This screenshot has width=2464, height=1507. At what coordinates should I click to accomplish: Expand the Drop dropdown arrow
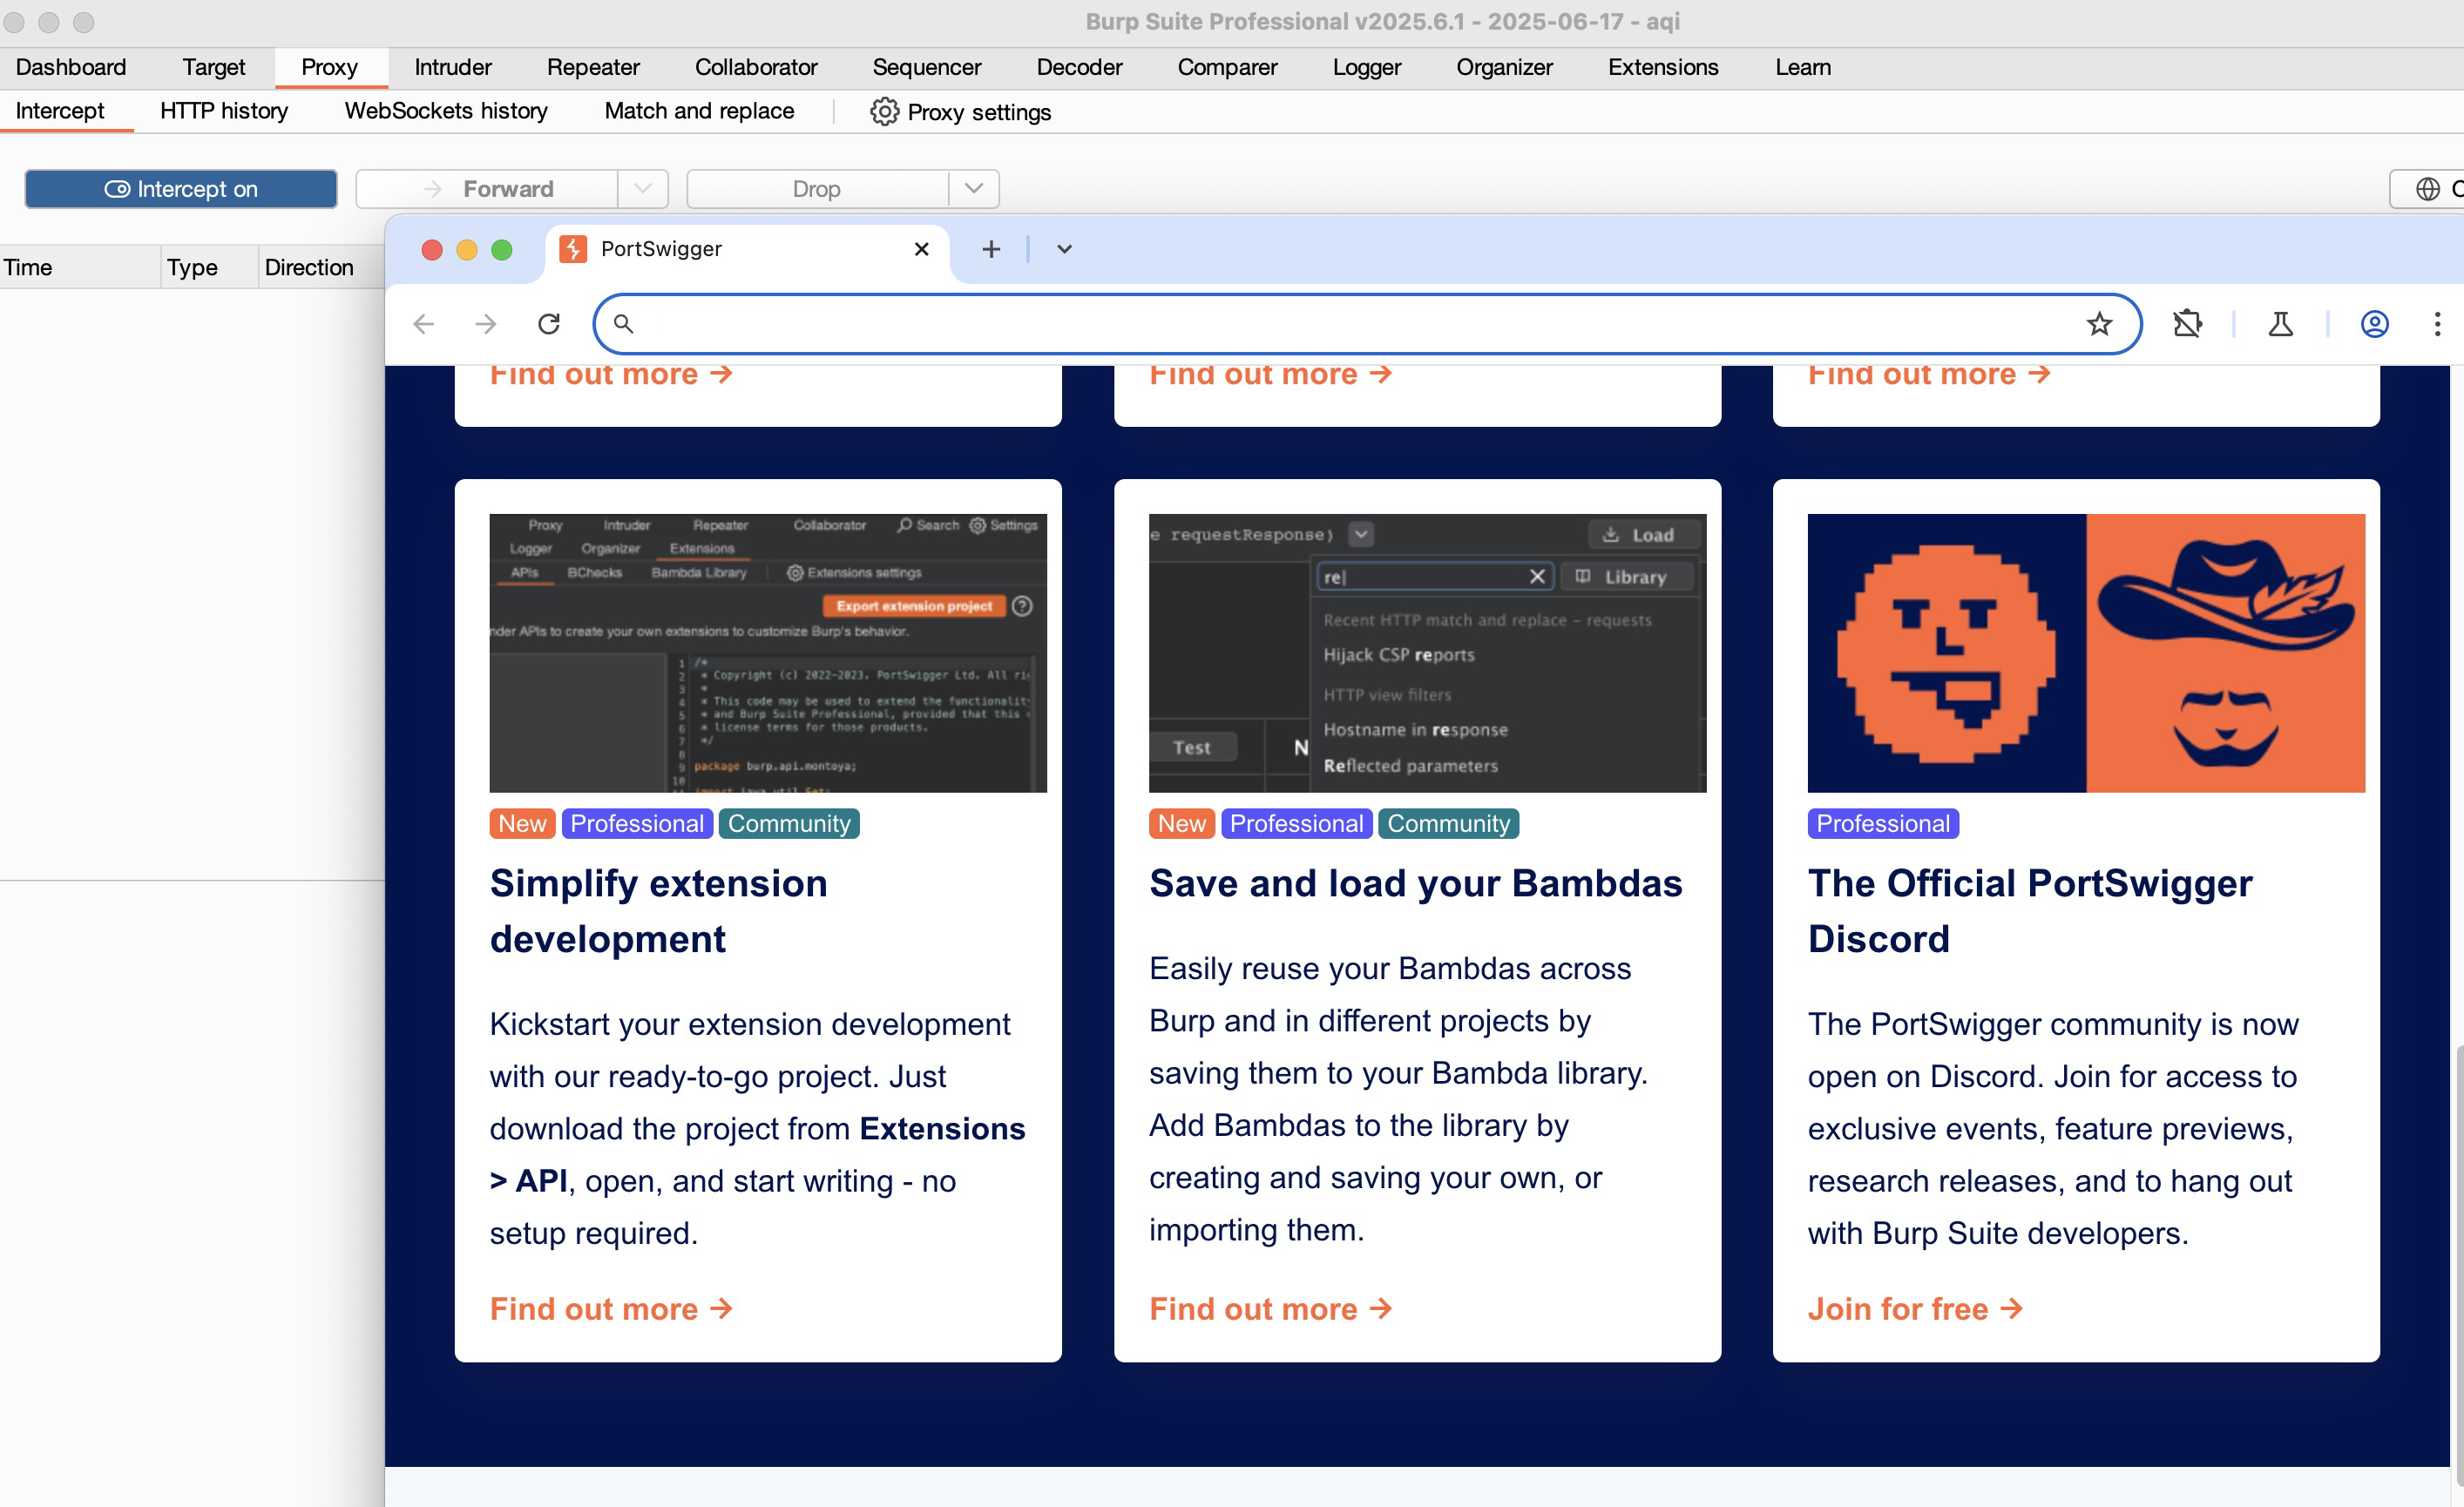point(973,189)
